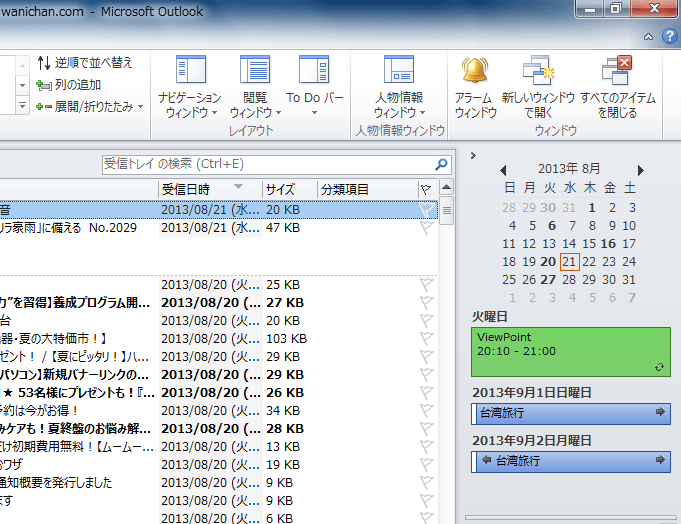Click the message list scrollbar thumb
This screenshot has width=681, height=524.
tap(446, 211)
